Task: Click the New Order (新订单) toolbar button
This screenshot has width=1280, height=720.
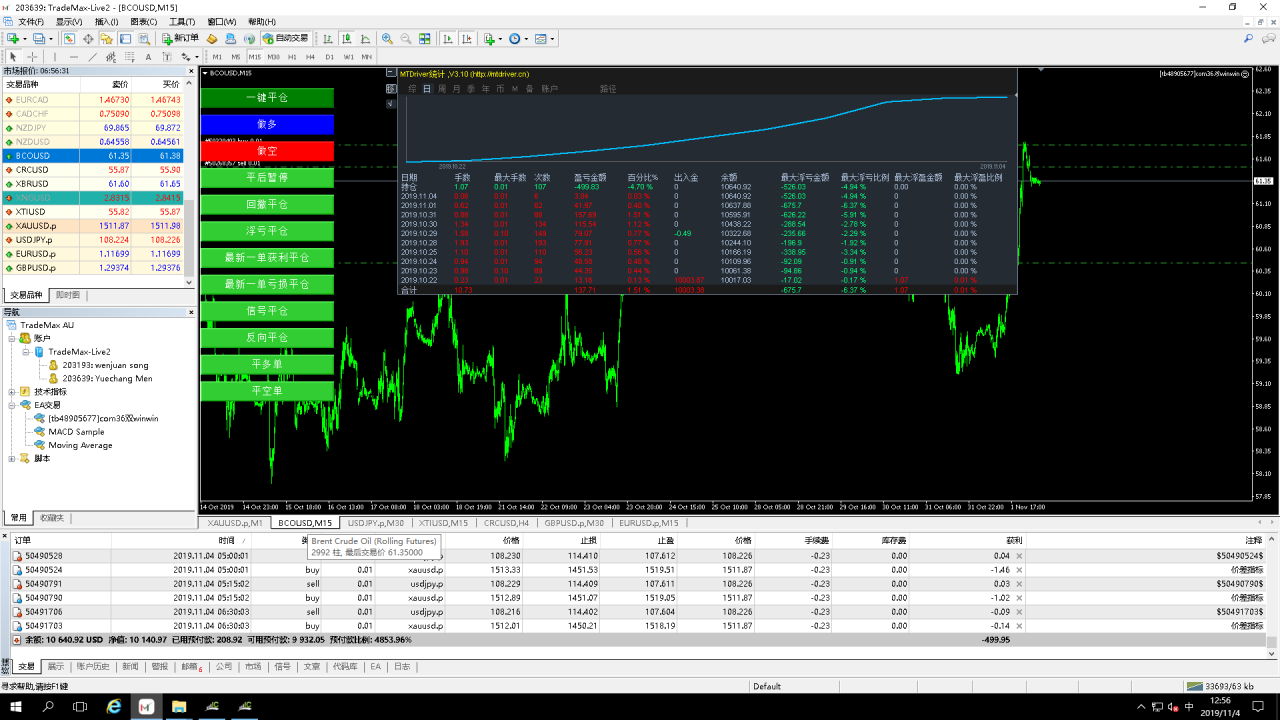Action: point(181,39)
